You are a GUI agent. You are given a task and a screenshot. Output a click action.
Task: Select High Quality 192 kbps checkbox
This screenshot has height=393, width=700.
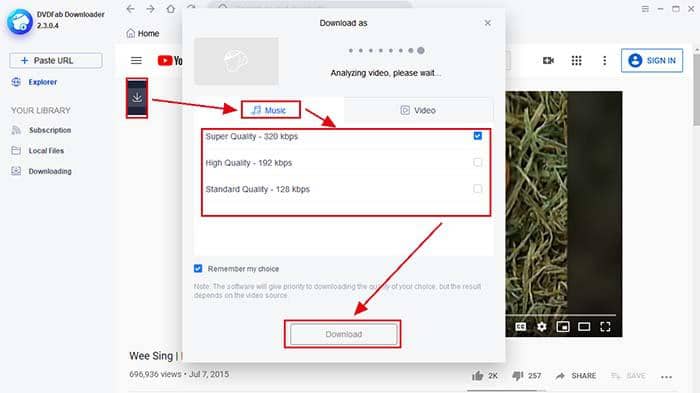[478, 163]
